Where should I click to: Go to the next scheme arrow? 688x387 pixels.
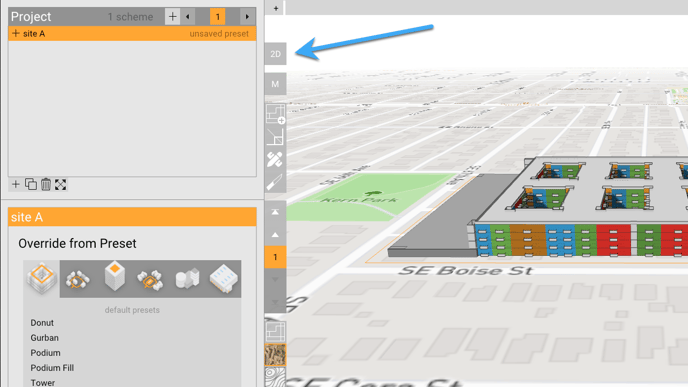coord(247,17)
